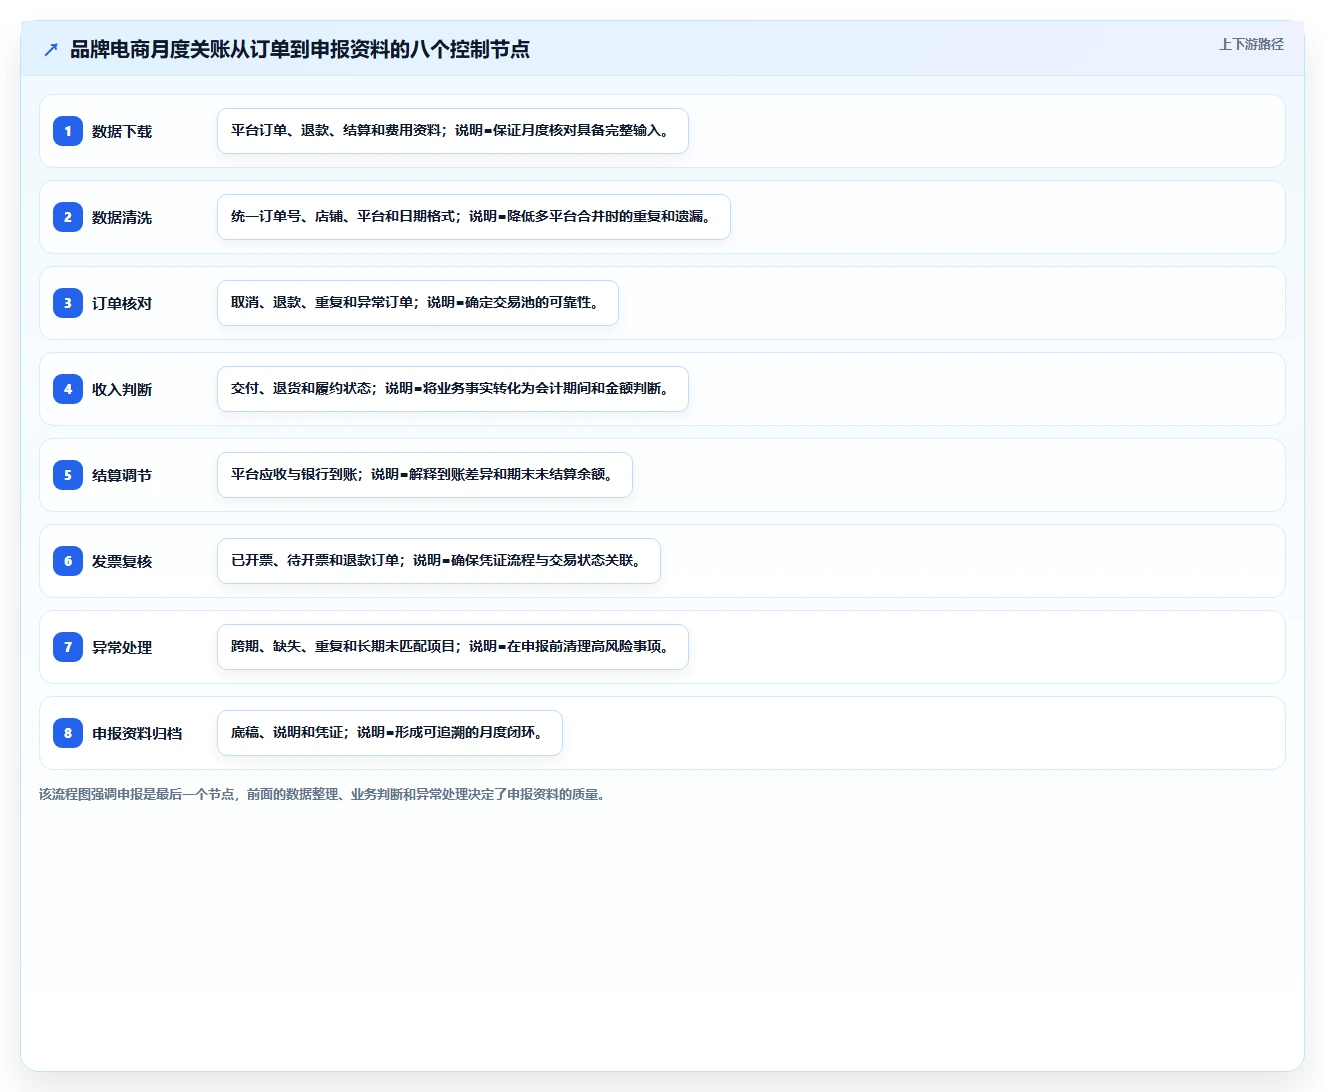Click description box starting 交付、退货和履约状态

(x=453, y=389)
